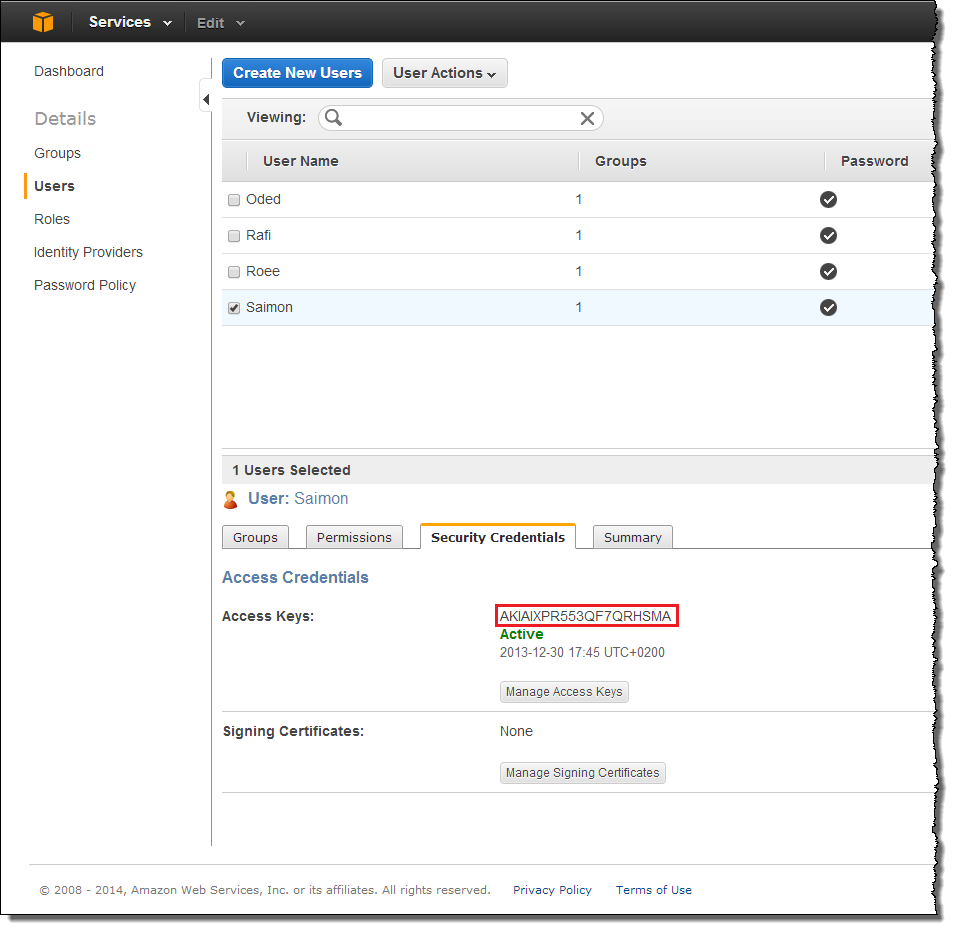Clear the Viewing filter with X icon
The height and width of the screenshot is (930, 954).
[x=587, y=118]
